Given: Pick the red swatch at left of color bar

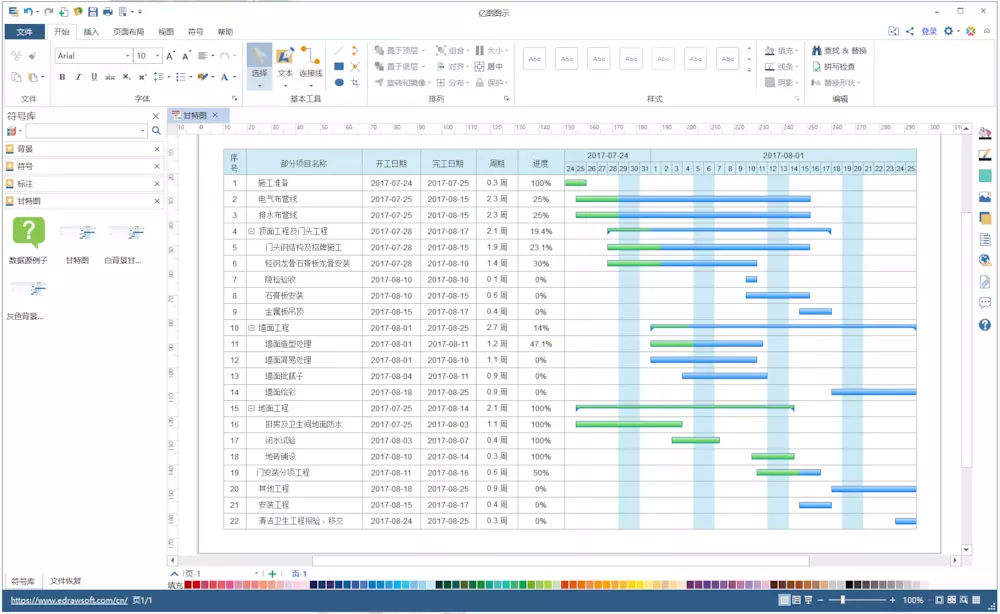Looking at the screenshot, I should (188, 585).
